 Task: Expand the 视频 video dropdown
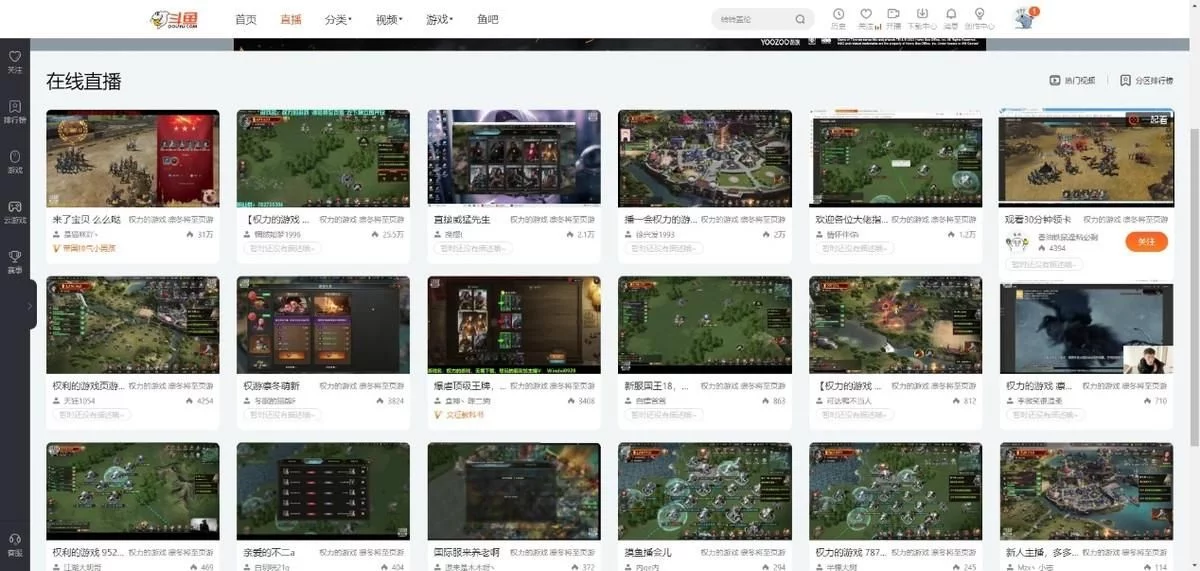click(x=389, y=19)
